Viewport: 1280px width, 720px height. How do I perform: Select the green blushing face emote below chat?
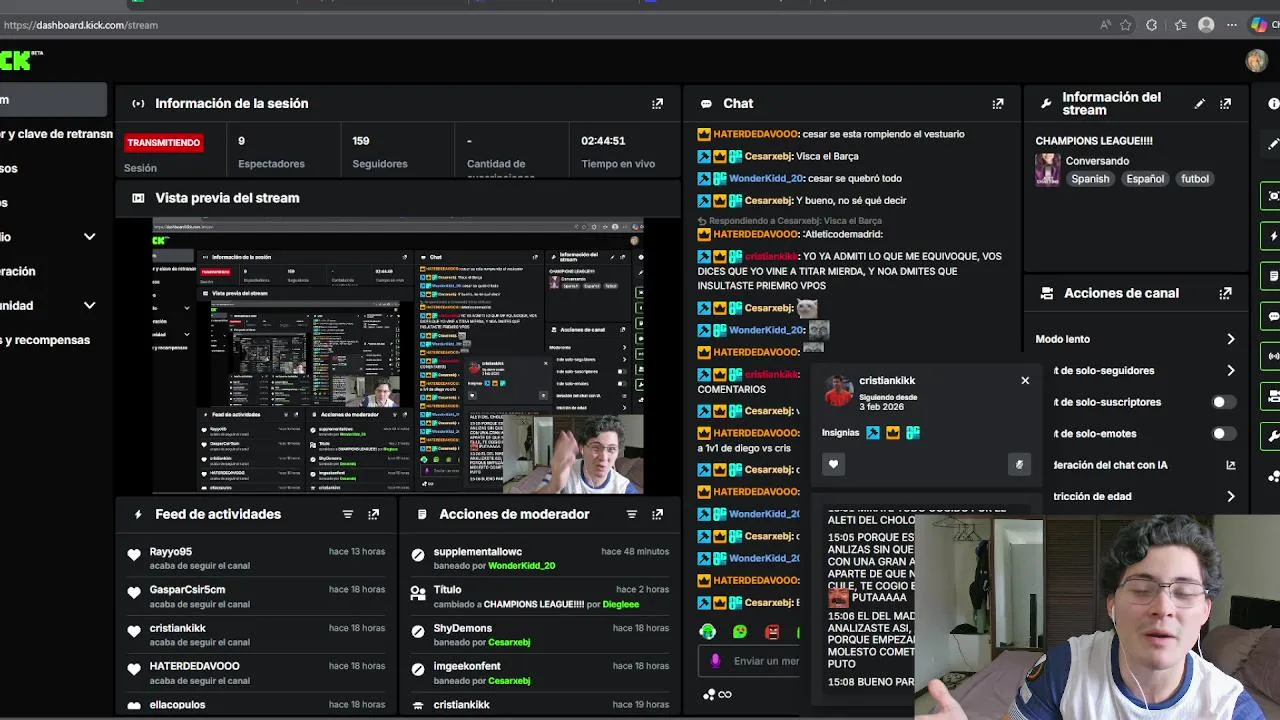coord(740,631)
